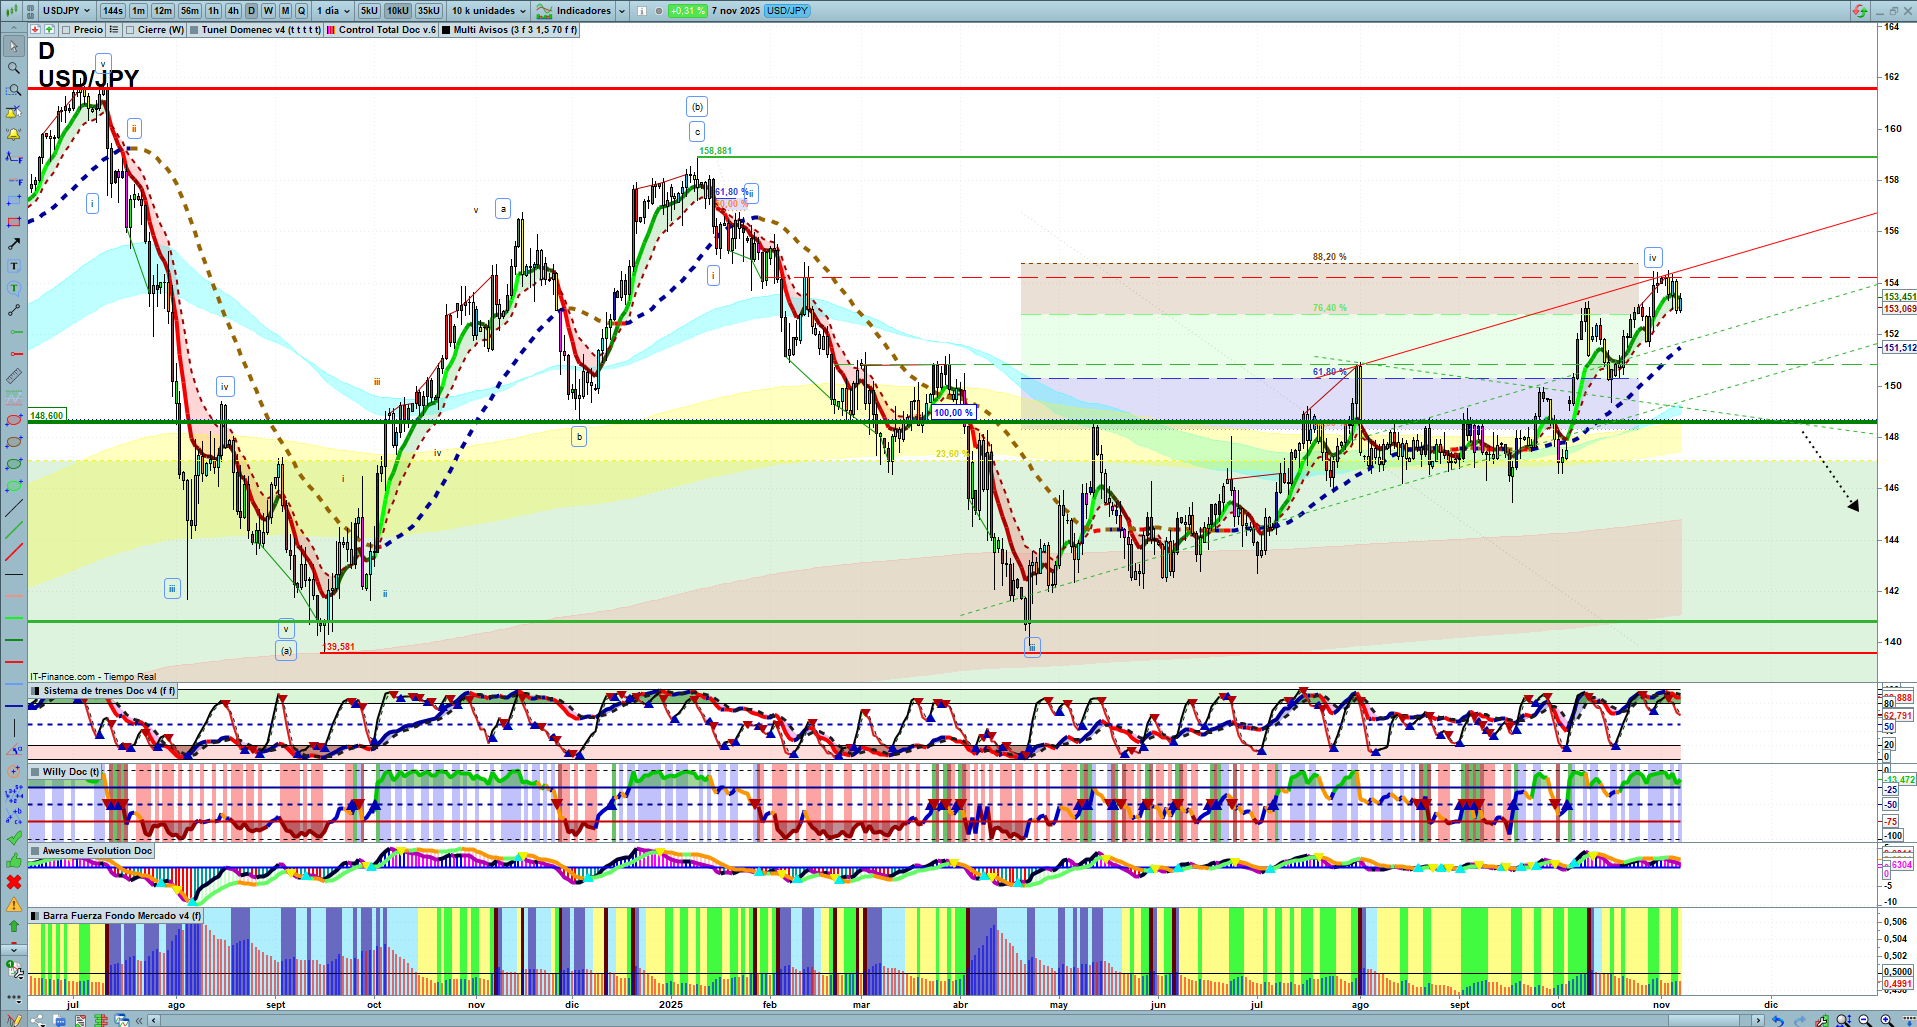Activate the magnifying glass zoom tool
The image size is (1917, 1027).
[14, 68]
